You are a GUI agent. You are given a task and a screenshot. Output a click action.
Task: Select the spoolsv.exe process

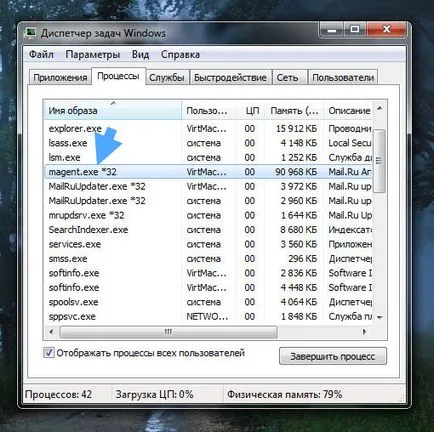(208, 302)
